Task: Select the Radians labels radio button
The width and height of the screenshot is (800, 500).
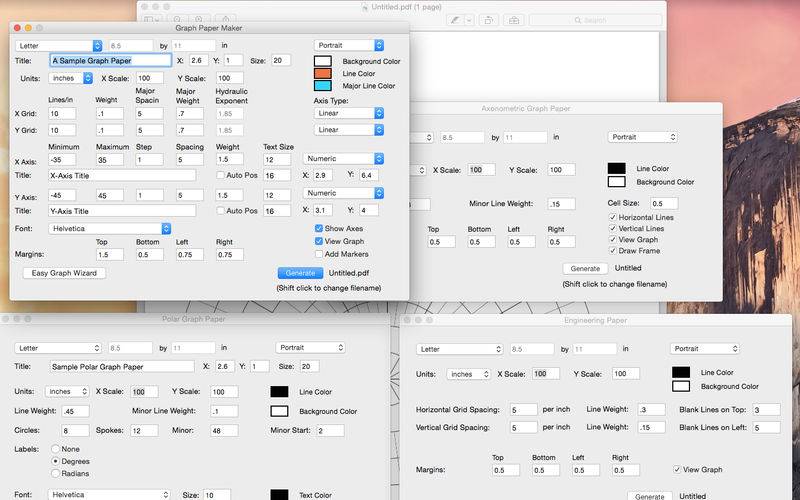Action: coord(56,473)
